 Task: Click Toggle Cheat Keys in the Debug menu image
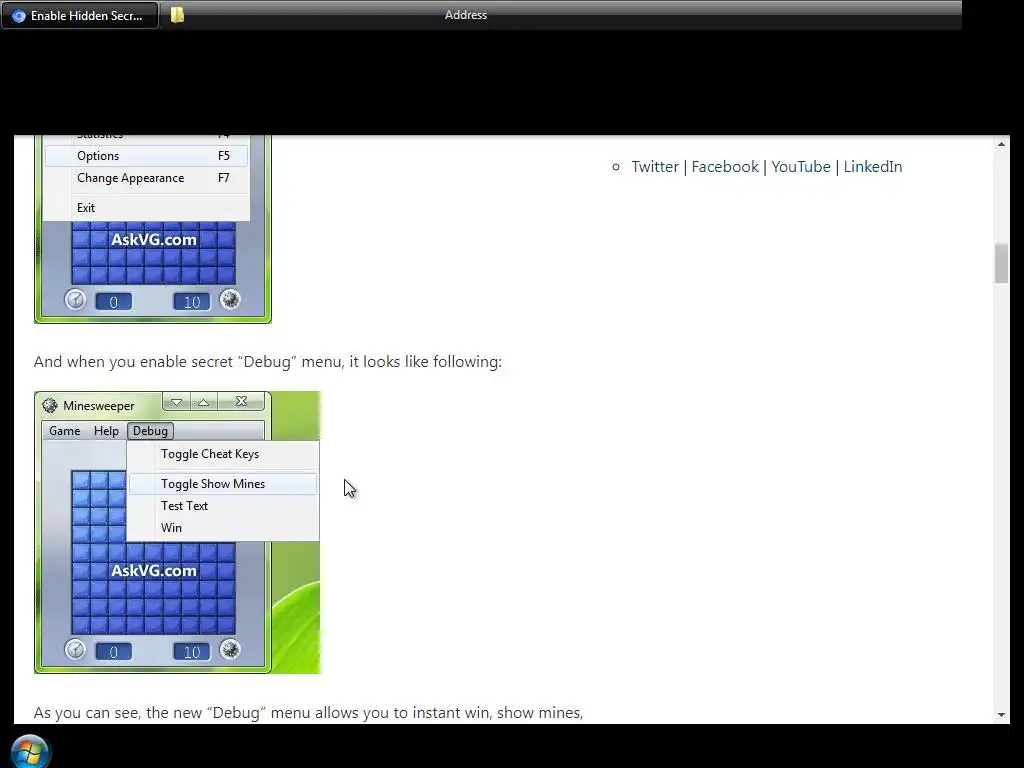[223, 454]
